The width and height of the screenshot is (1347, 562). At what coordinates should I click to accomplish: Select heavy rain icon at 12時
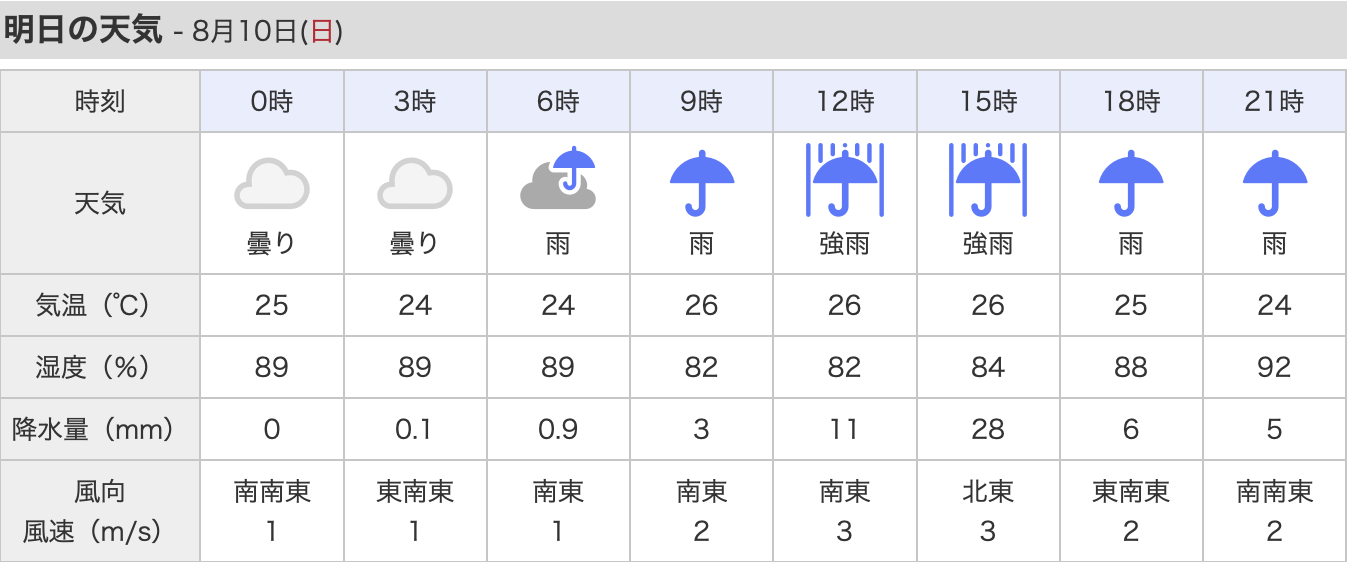(x=844, y=180)
